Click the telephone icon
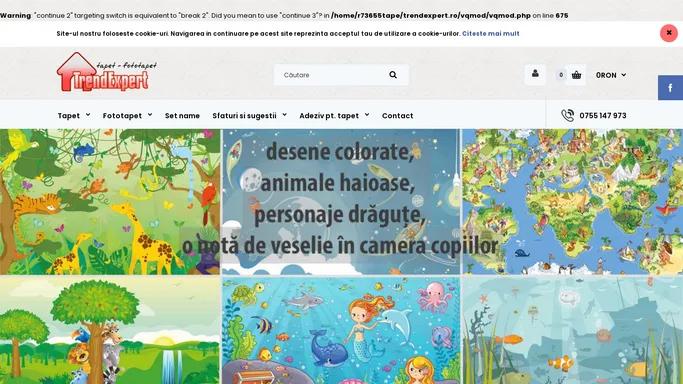This screenshot has width=683, height=384. [568, 115]
